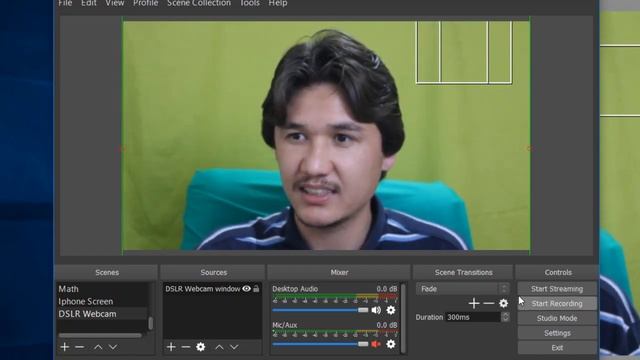Open source properties gear icon
The image size is (640, 360).
(200, 347)
